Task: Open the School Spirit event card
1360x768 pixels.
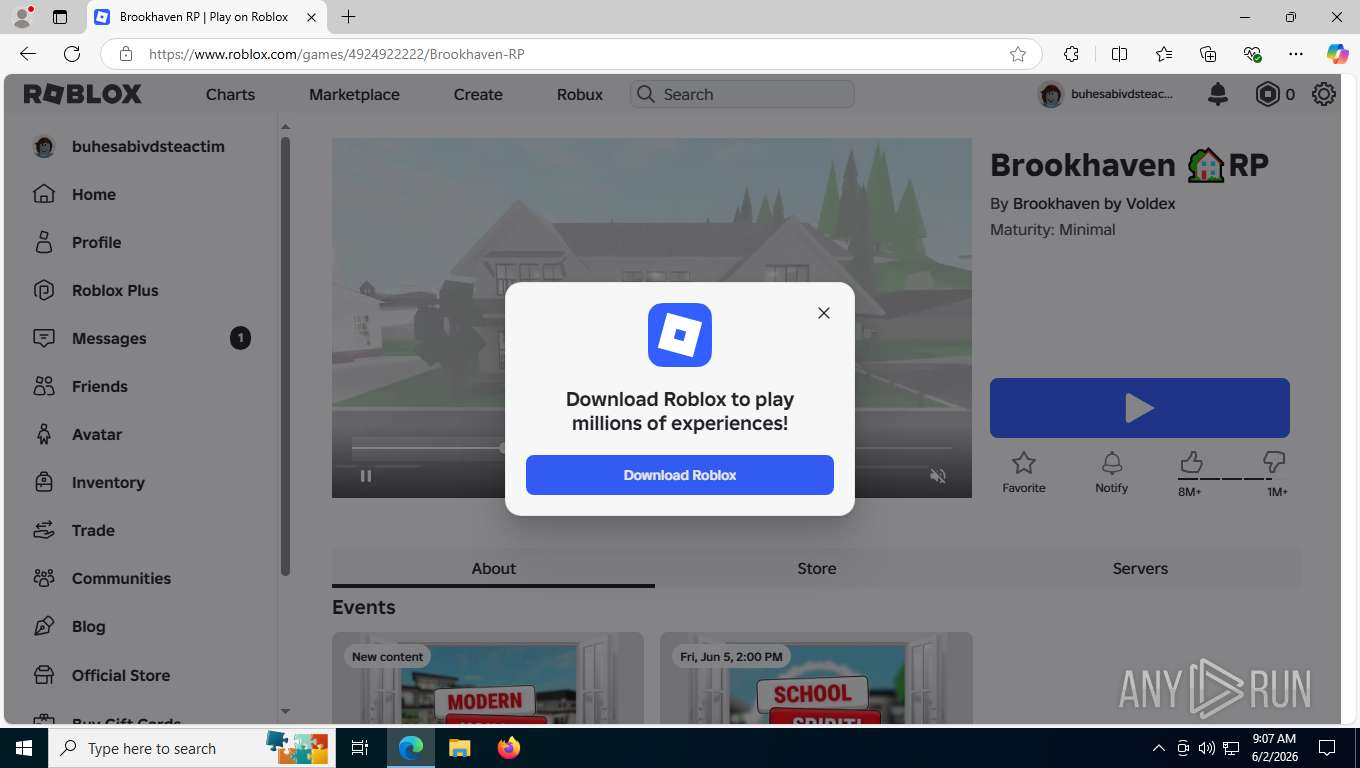Action: pos(816,678)
